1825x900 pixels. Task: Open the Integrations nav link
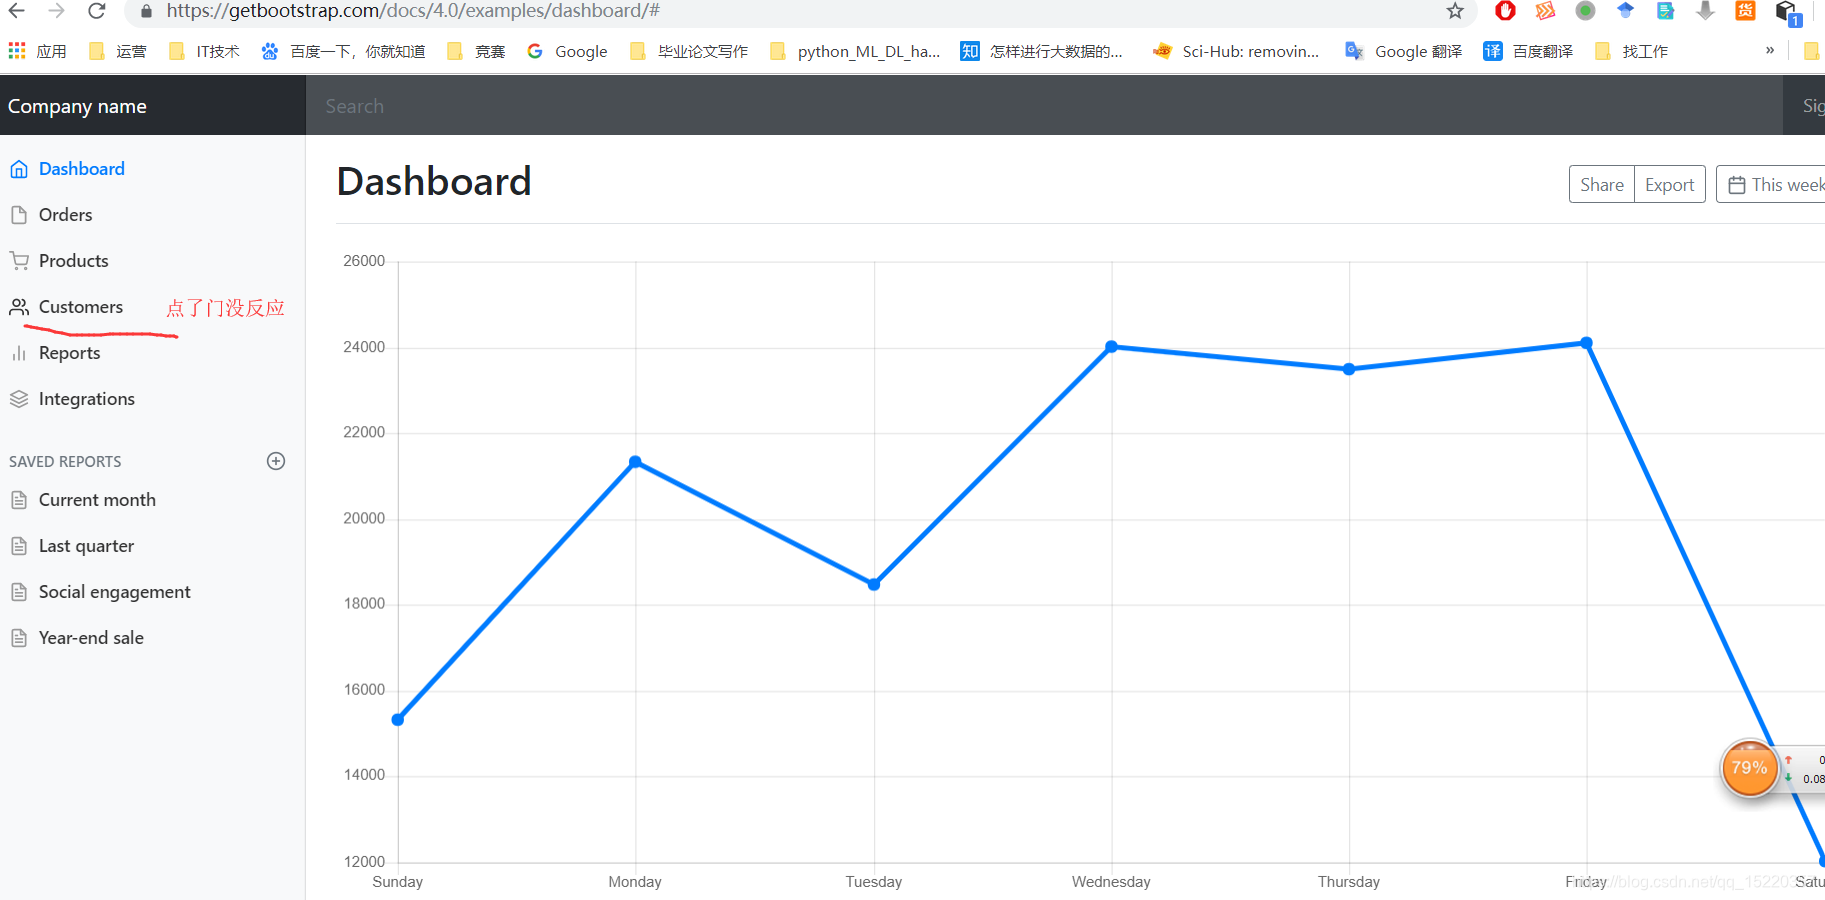pyautogui.click(x=86, y=399)
